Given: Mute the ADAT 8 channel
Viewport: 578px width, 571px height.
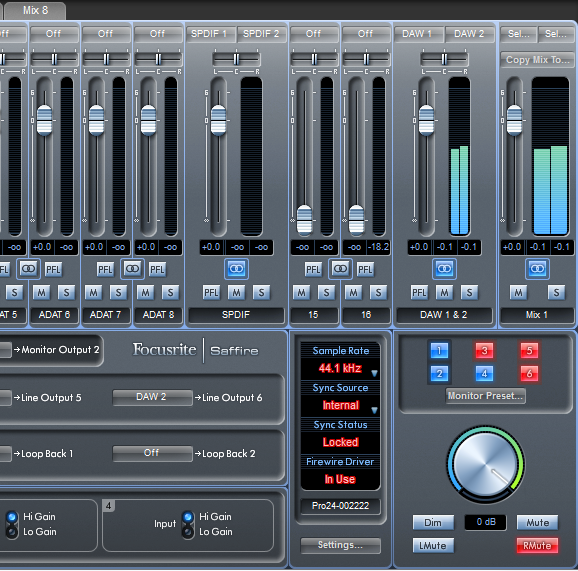Looking at the screenshot, I should tap(146, 293).
